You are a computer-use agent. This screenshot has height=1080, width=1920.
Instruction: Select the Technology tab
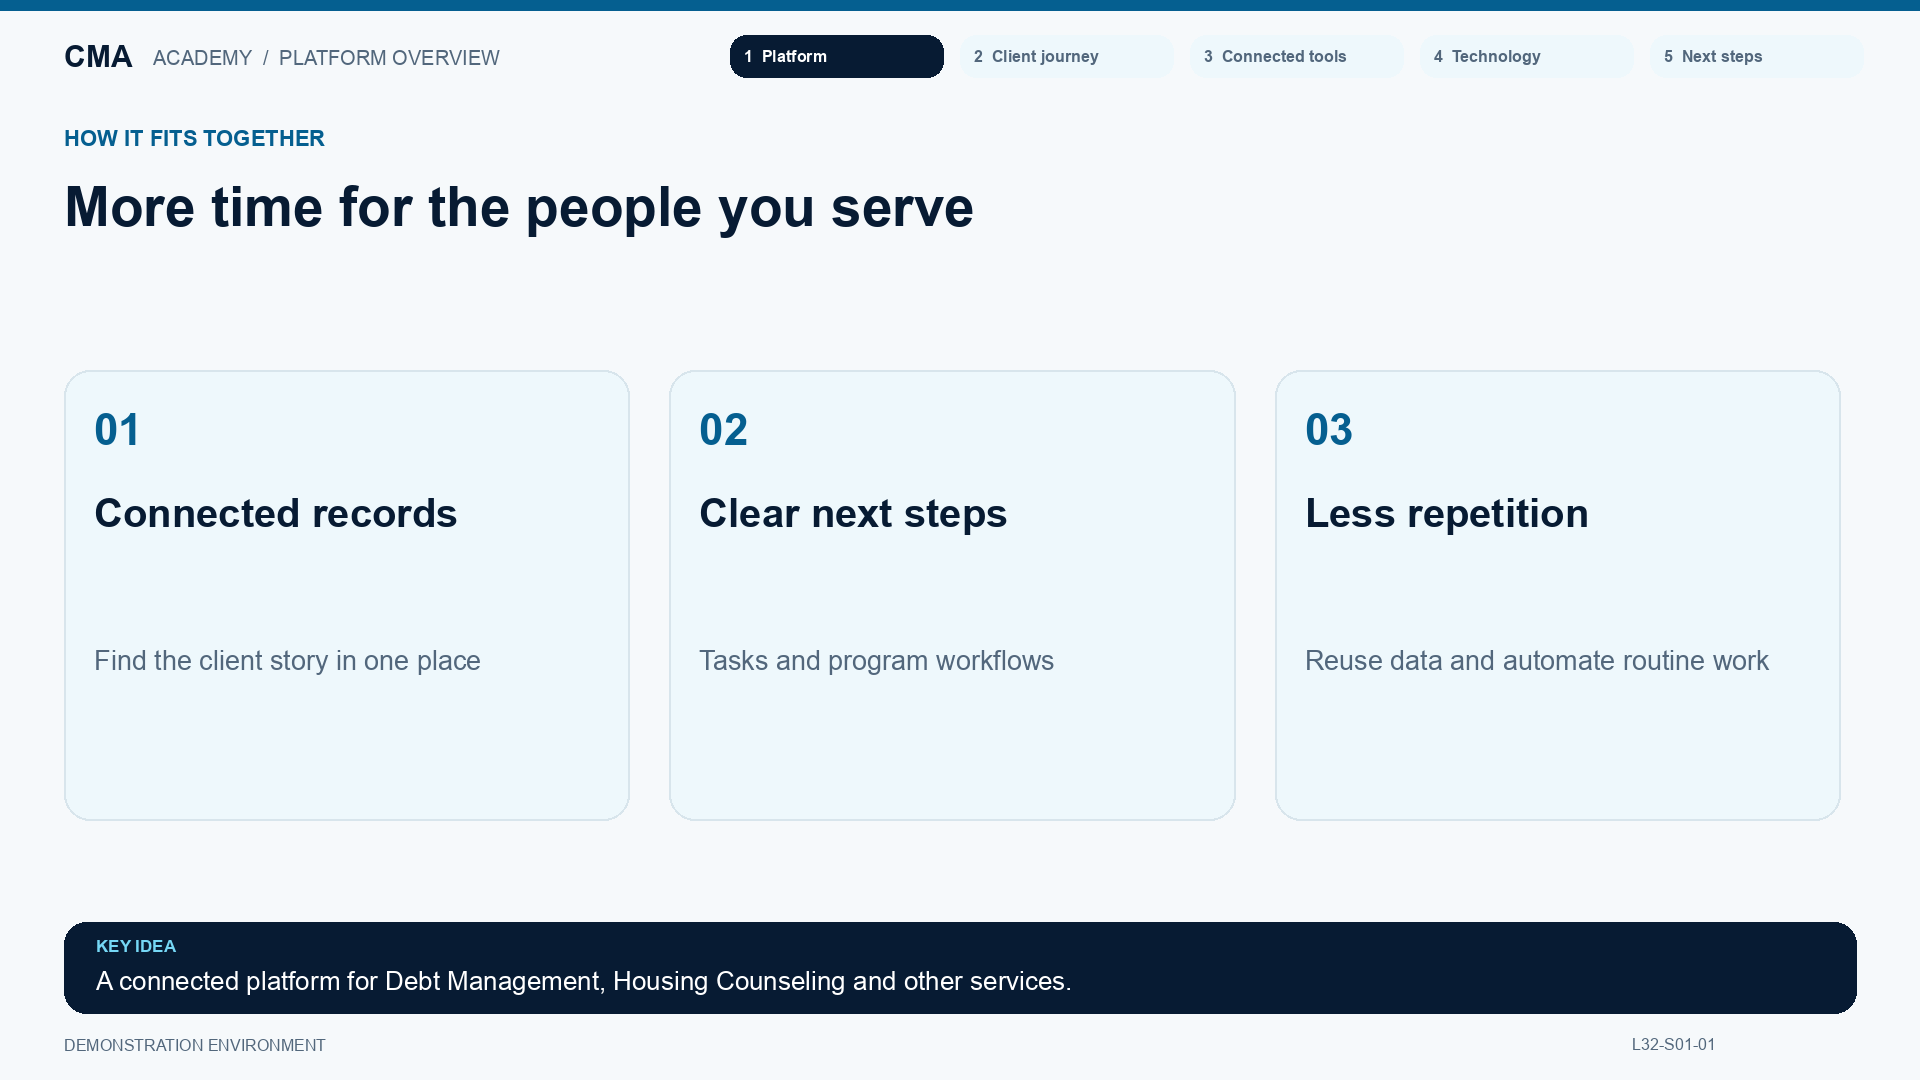(x=1526, y=56)
